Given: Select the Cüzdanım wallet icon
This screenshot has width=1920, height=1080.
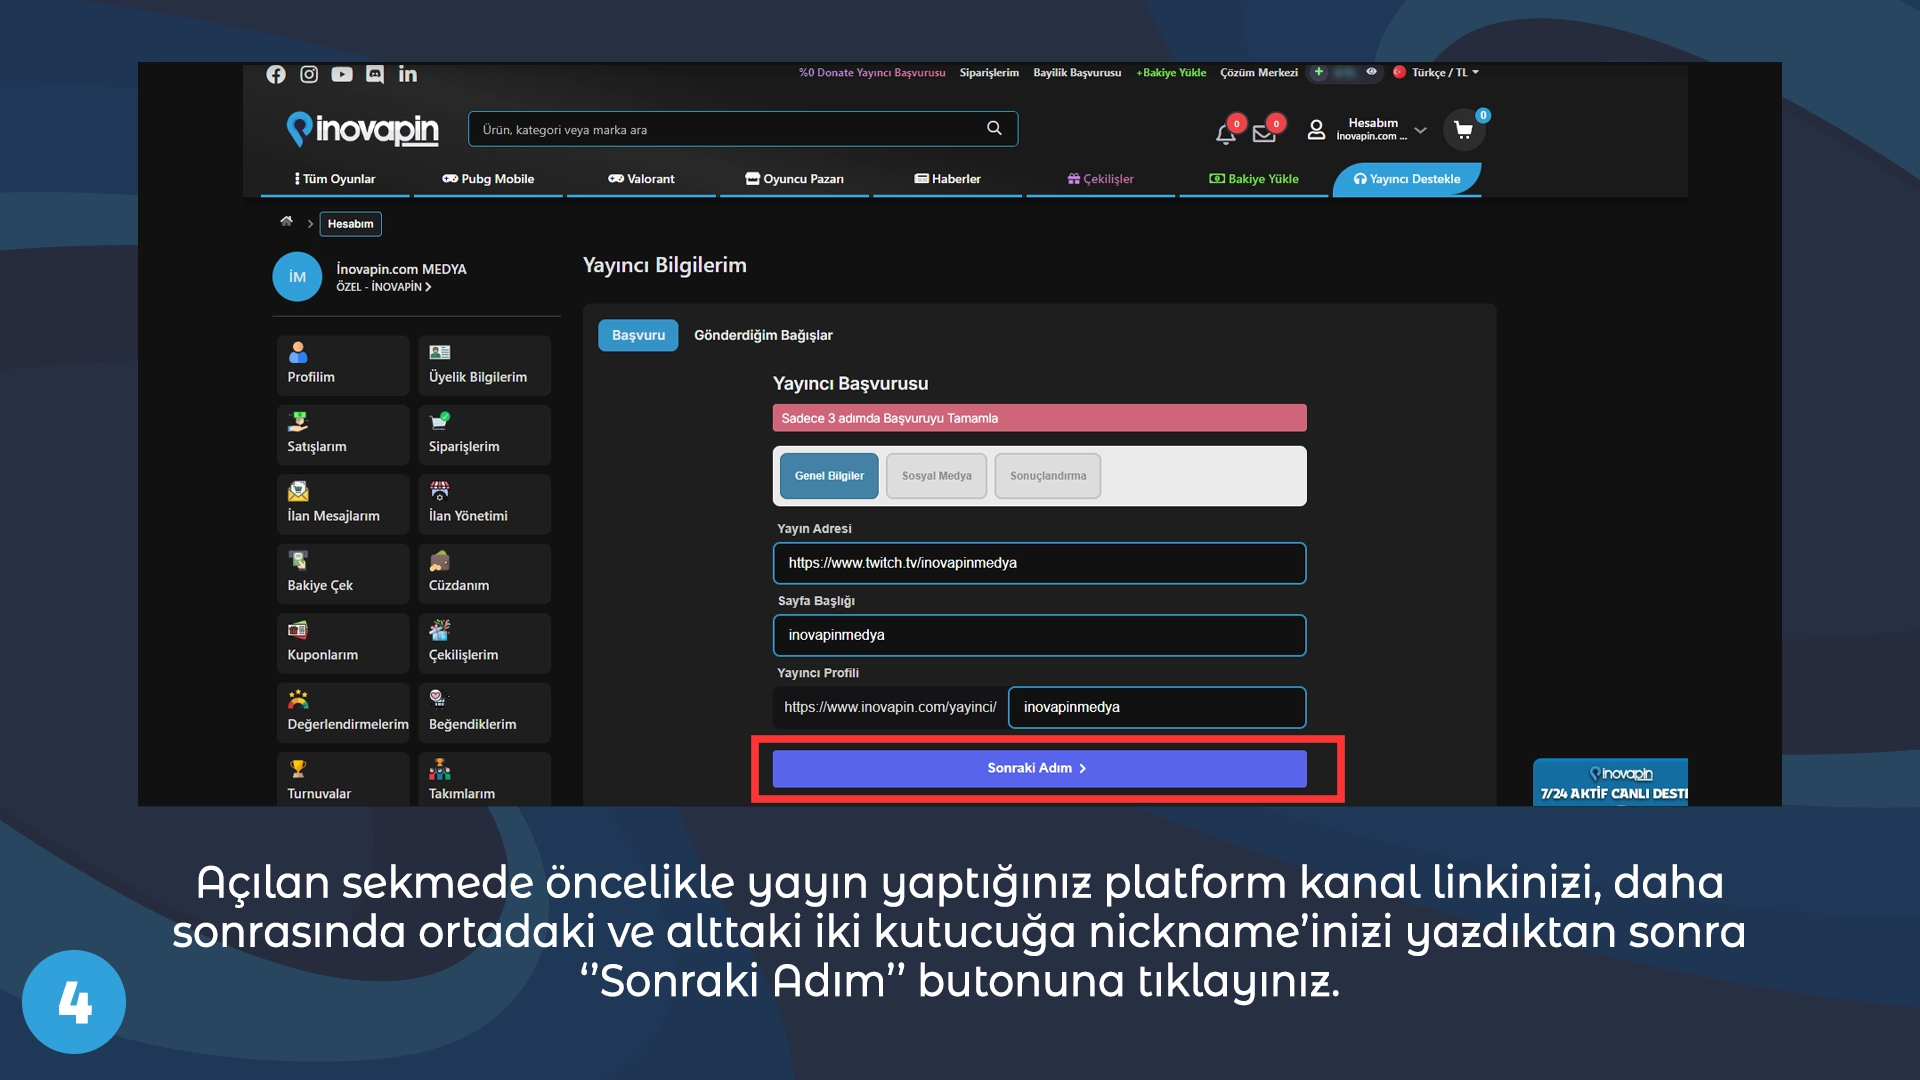Looking at the screenshot, I should [x=438, y=560].
